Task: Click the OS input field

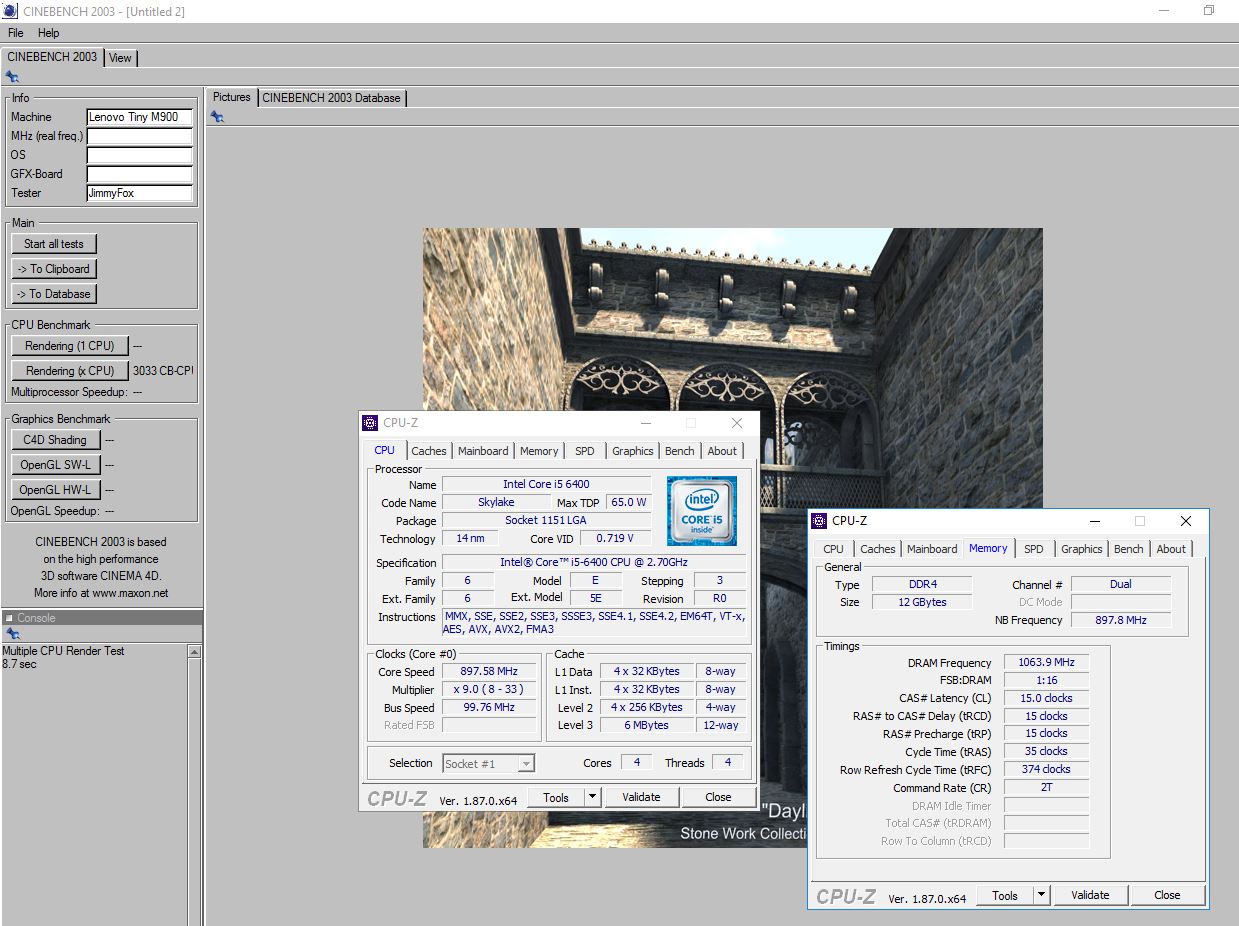Action: coord(139,155)
